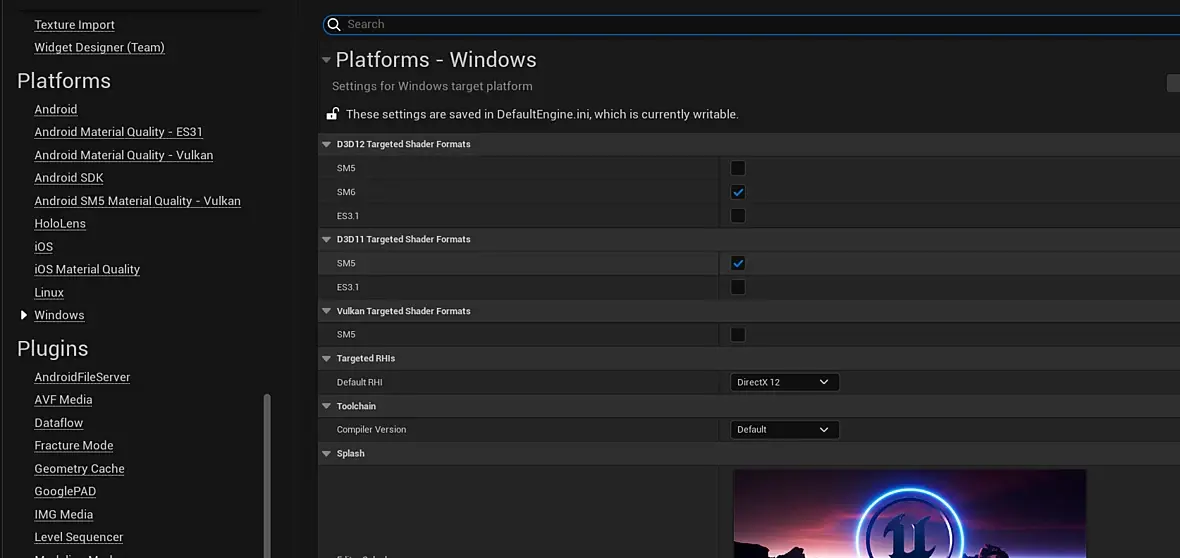Collapse the Splash section
The width and height of the screenshot is (1180, 558).
(326, 453)
